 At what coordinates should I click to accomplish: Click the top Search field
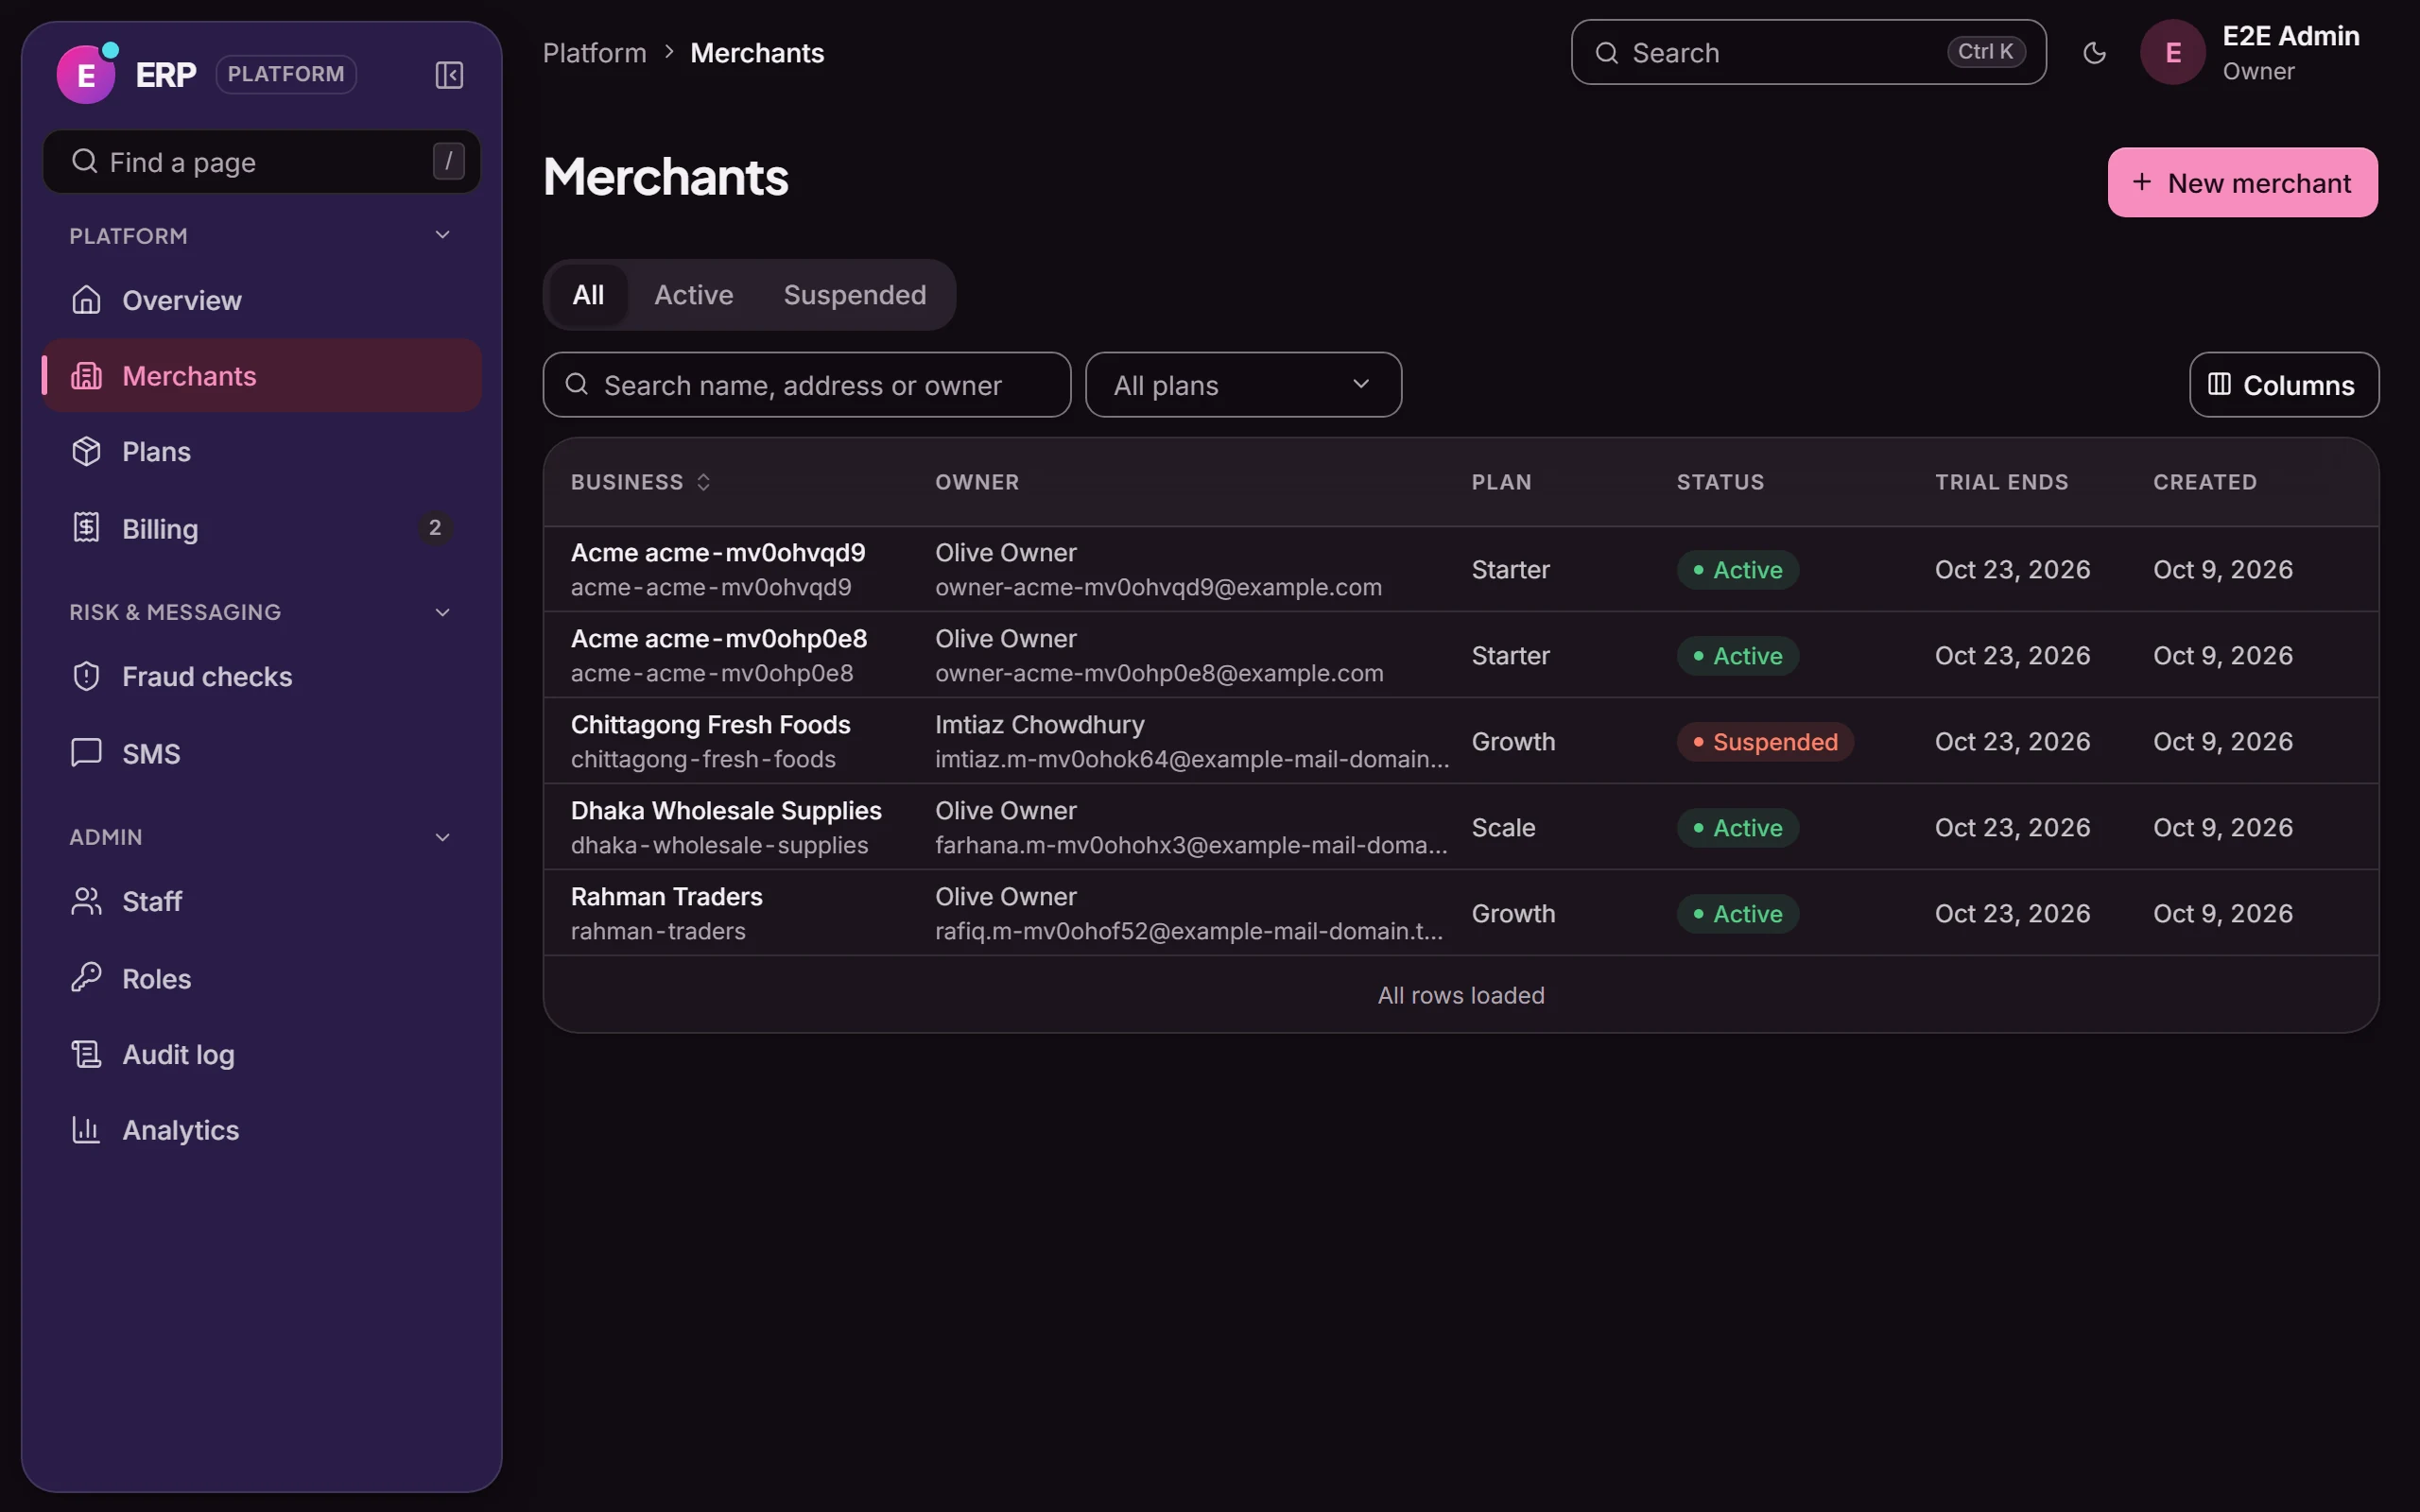click(x=1808, y=52)
